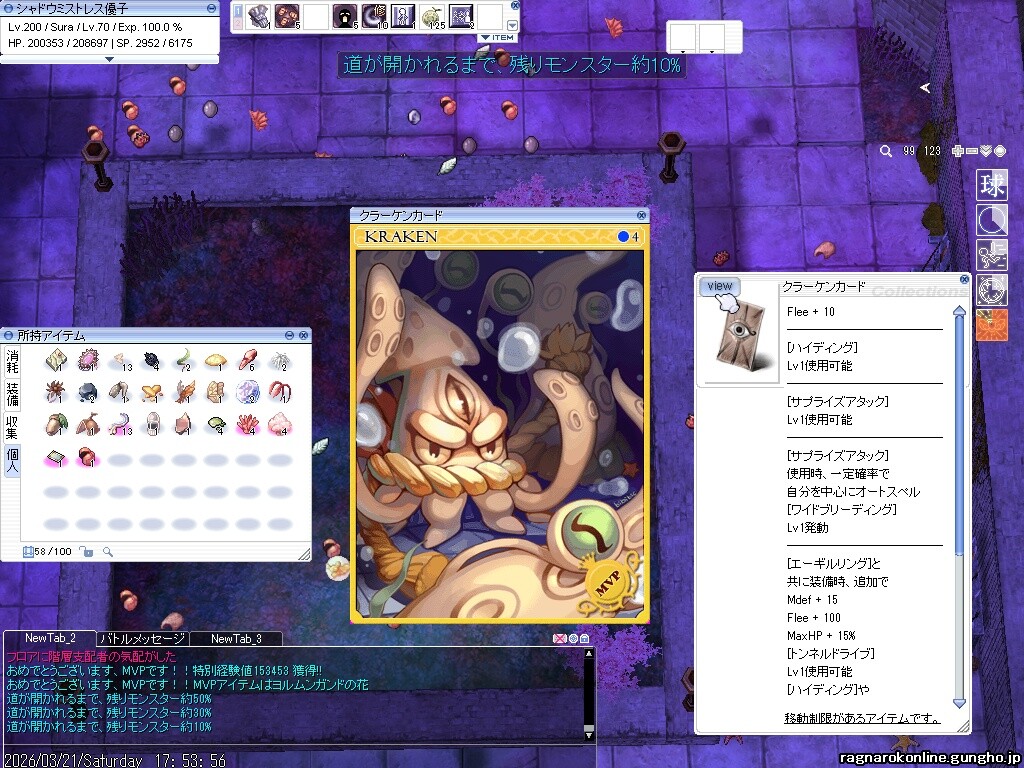Switch to the 装備 inventory tab

tap(12, 392)
